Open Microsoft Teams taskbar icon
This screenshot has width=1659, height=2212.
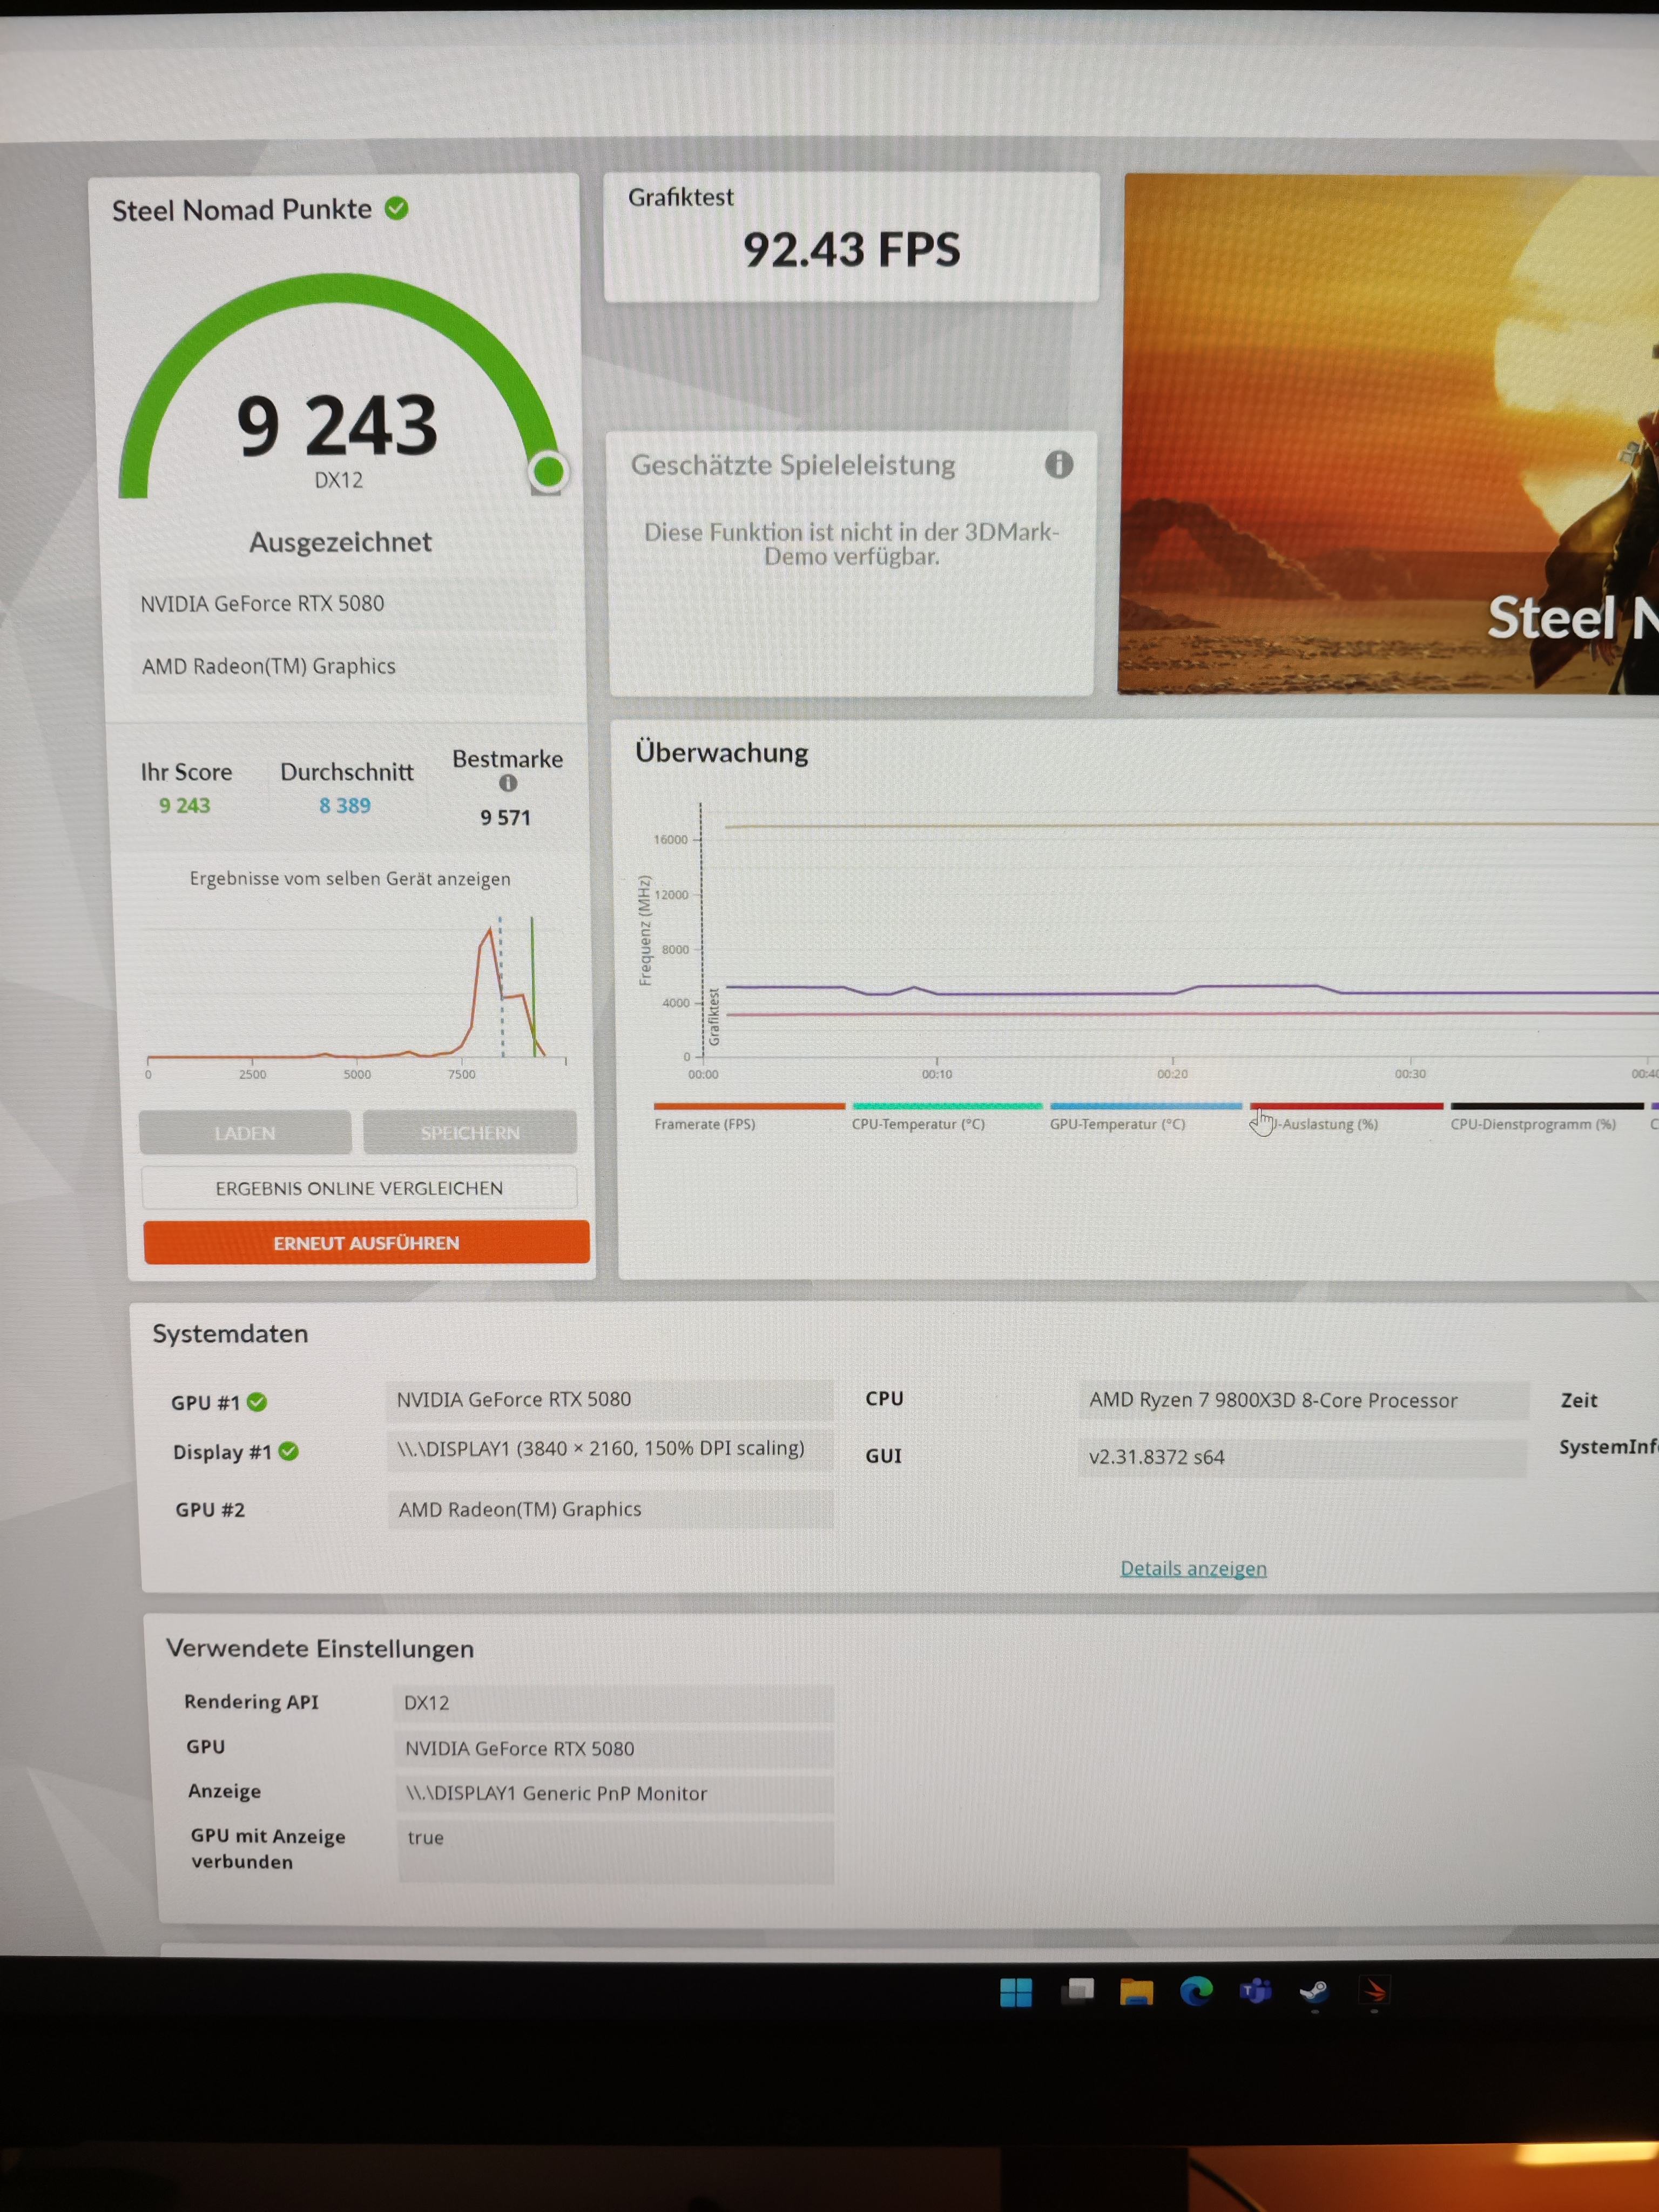coord(1255,1992)
